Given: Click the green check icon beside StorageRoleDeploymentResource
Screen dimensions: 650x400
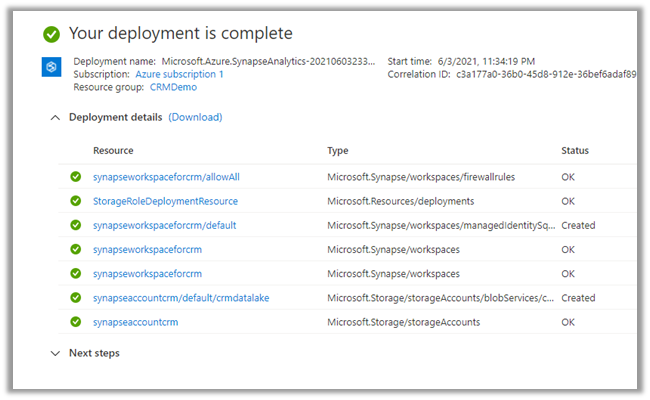Looking at the screenshot, I should [x=75, y=201].
